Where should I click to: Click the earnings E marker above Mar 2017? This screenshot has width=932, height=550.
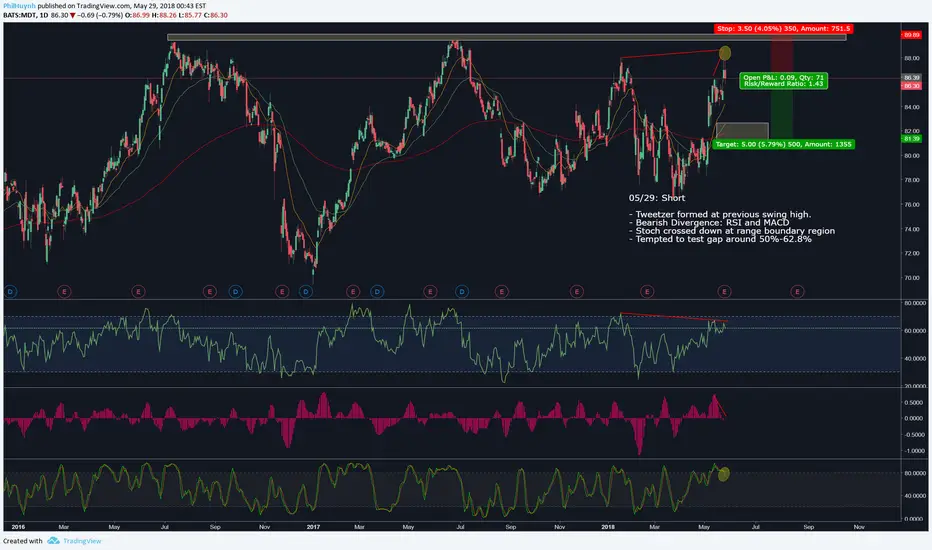353,291
